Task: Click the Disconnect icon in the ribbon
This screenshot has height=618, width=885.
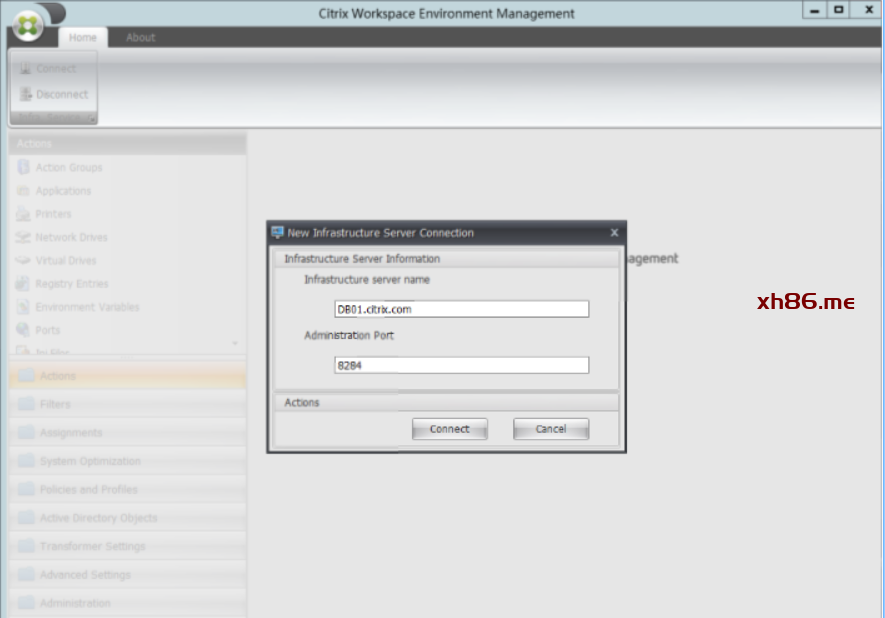Action: click(25, 94)
